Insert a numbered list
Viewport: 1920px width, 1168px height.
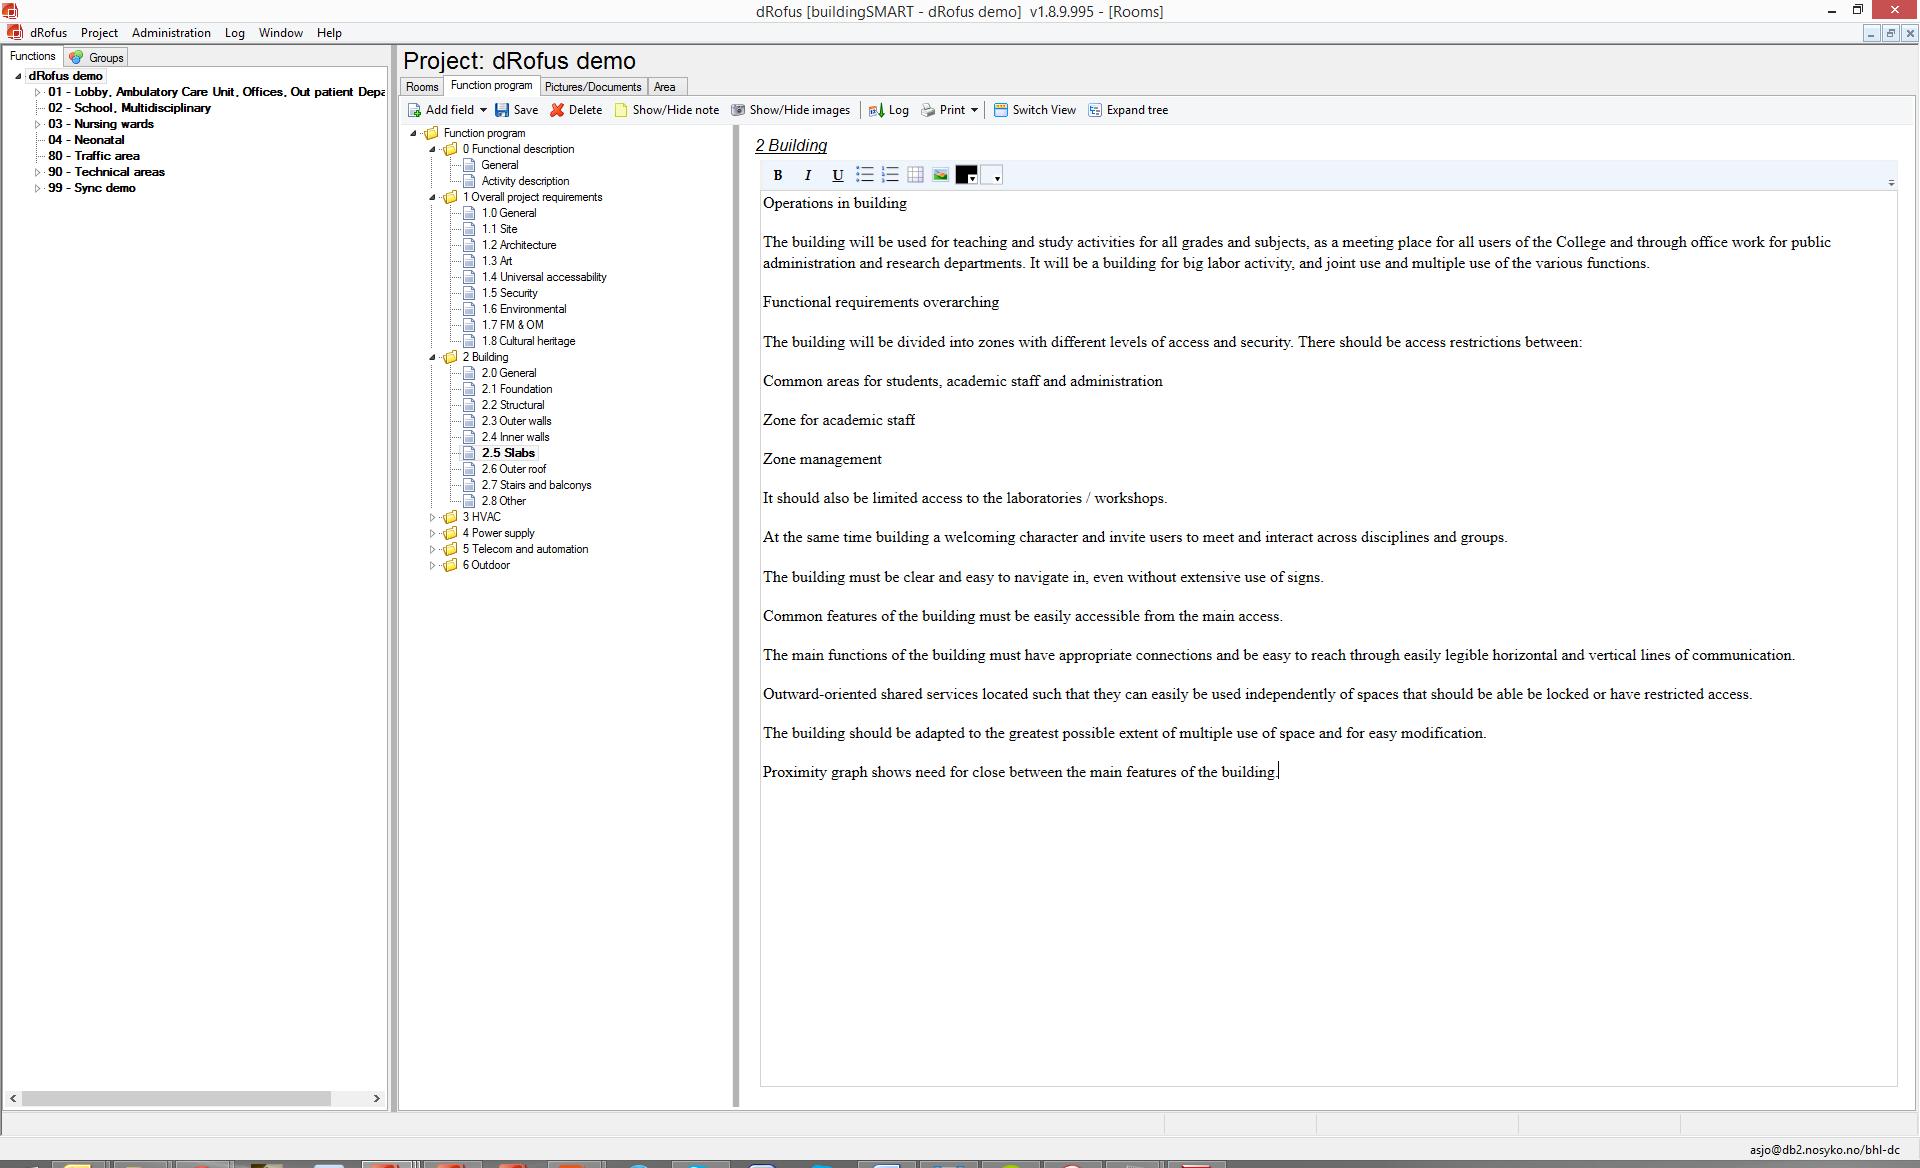click(x=890, y=175)
